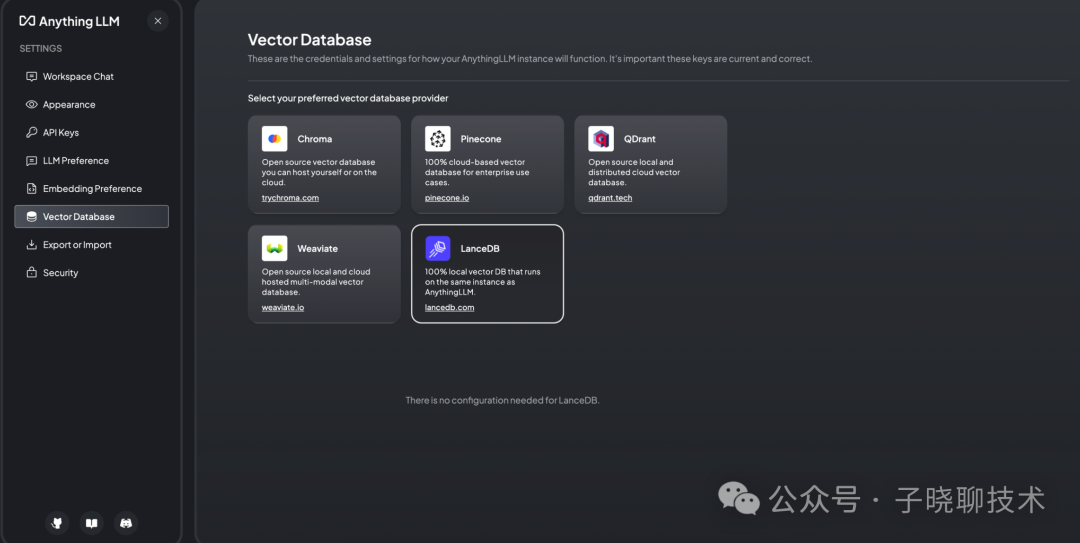Image resolution: width=1080 pixels, height=543 pixels.
Task: Click the LLM Preference chat icon
Action: coord(31,161)
